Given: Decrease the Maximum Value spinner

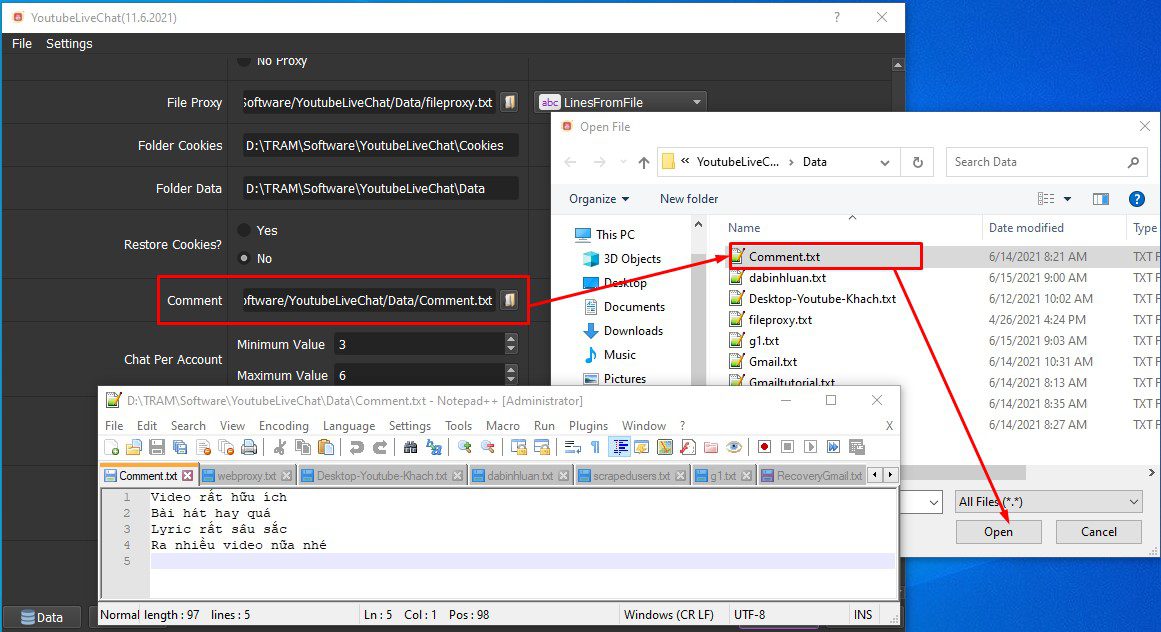Looking at the screenshot, I should [511, 380].
